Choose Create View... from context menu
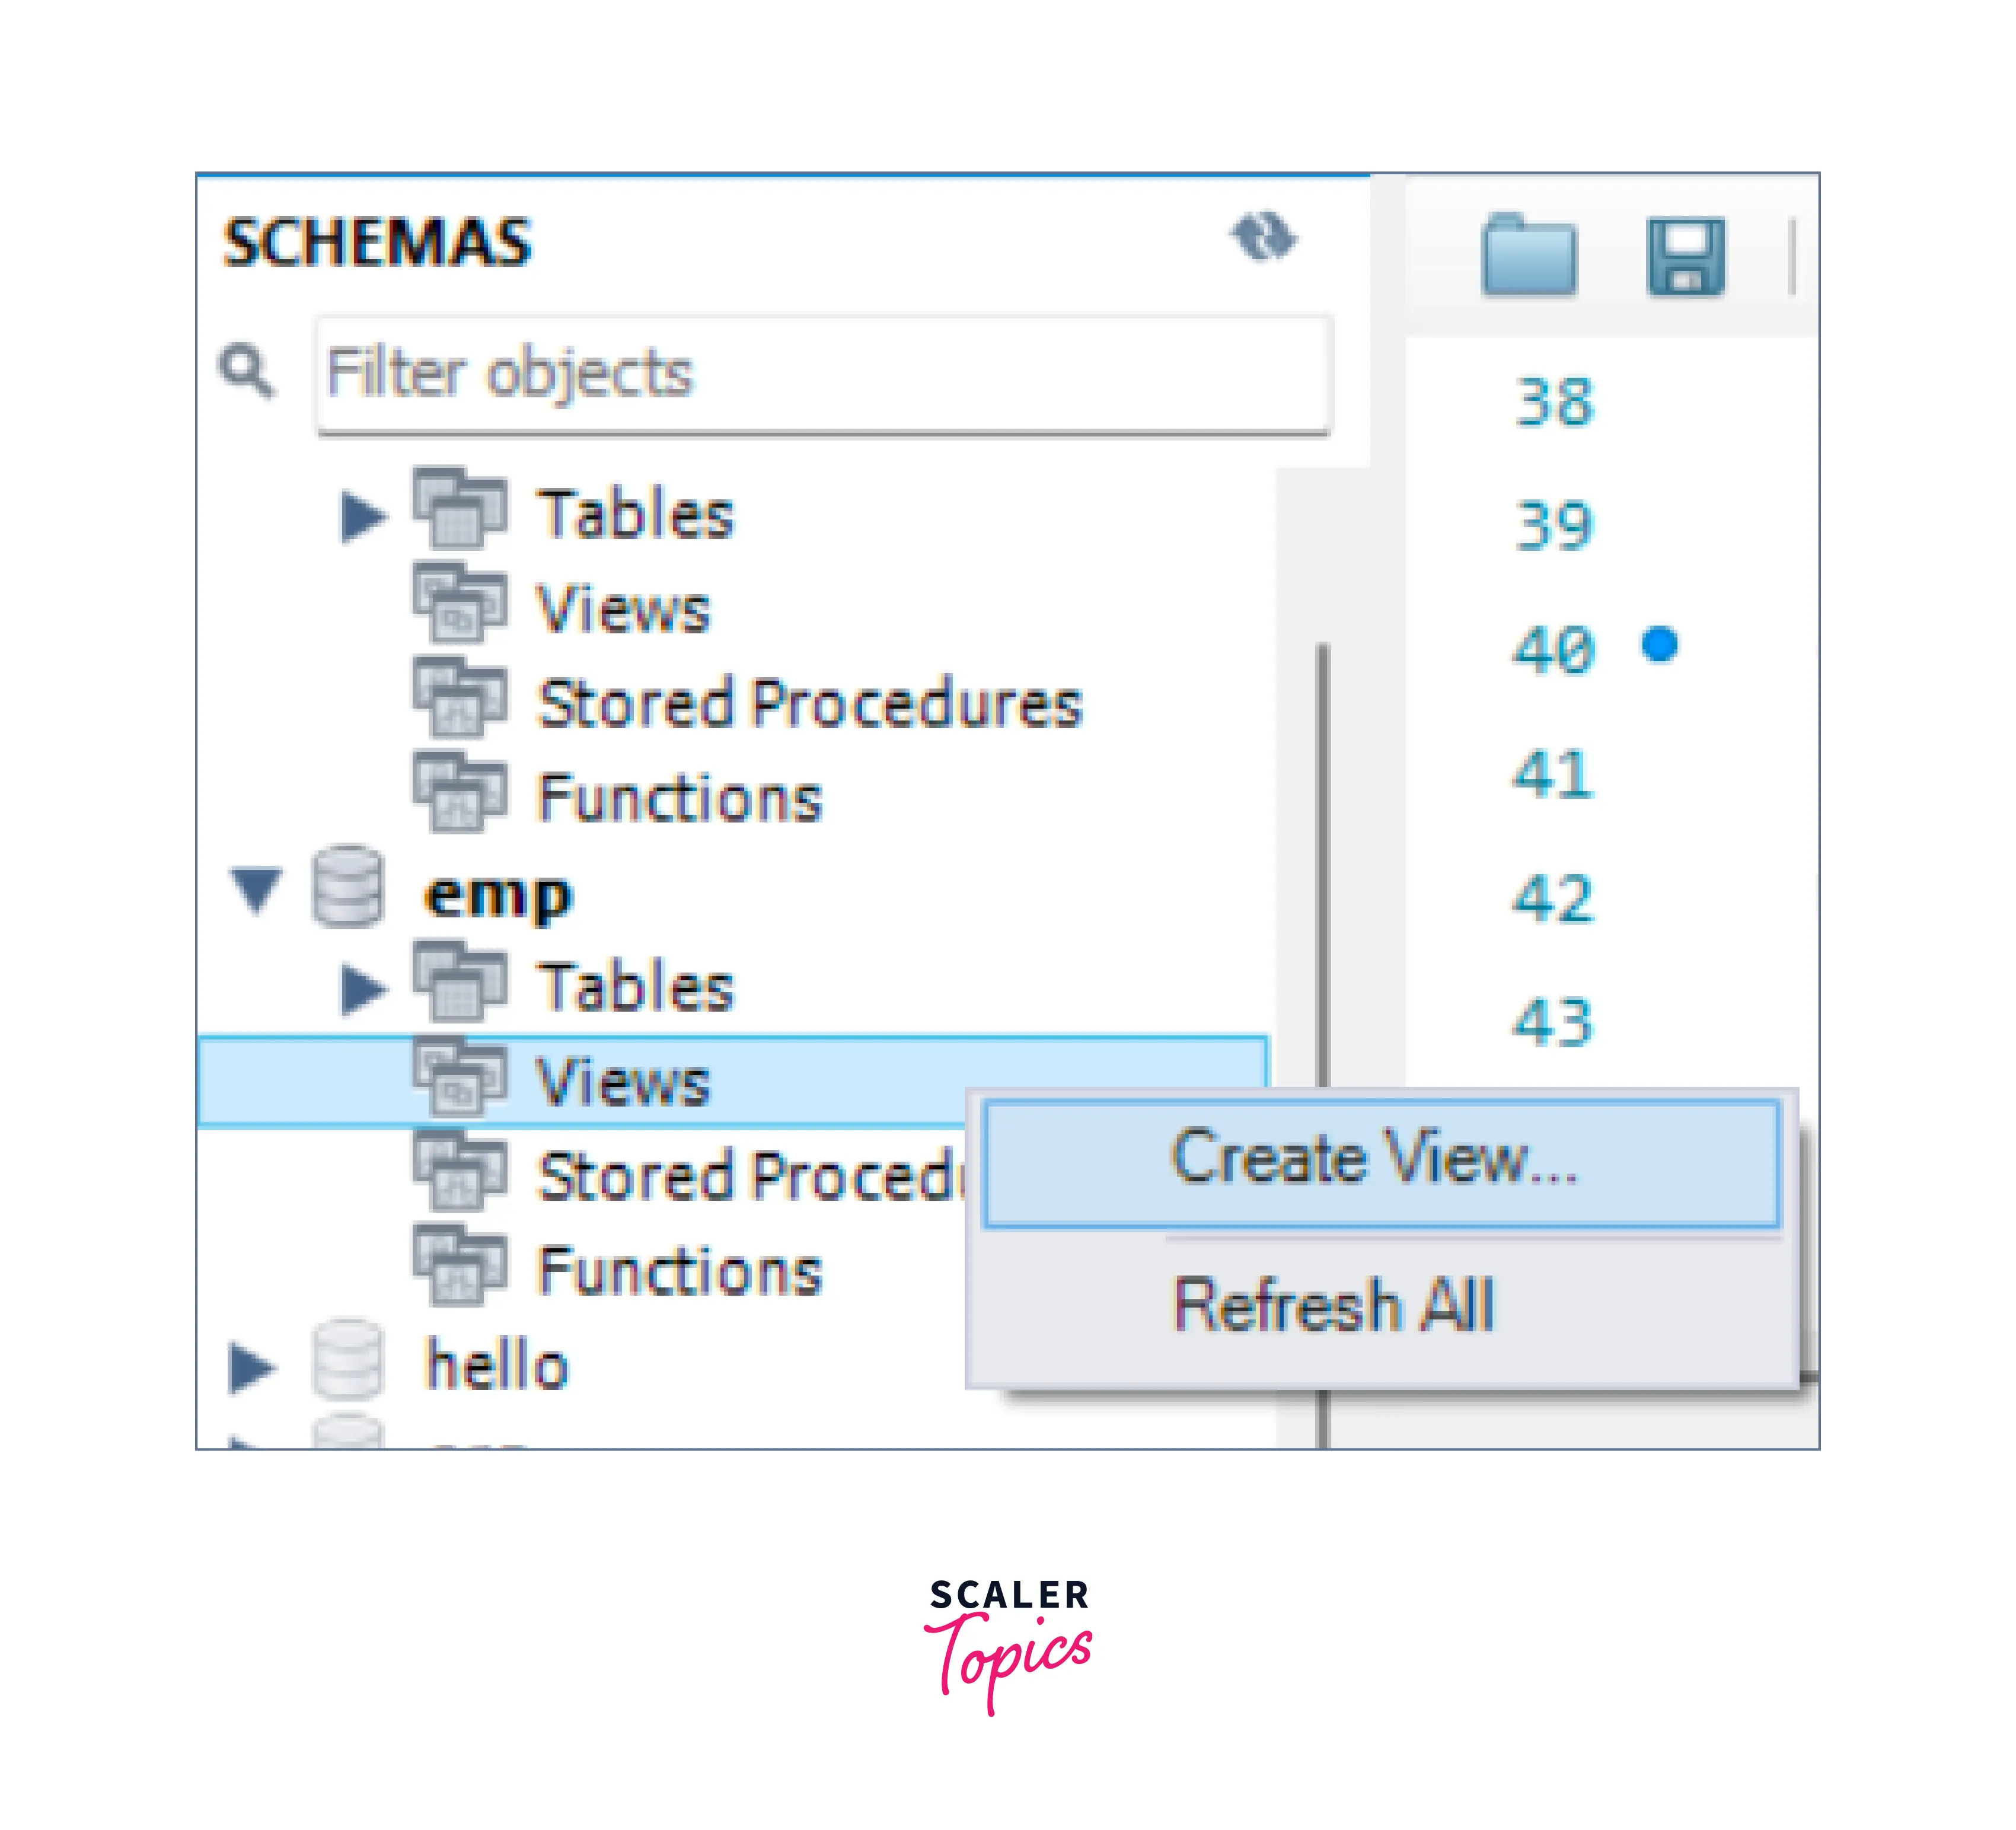 [1380, 1161]
